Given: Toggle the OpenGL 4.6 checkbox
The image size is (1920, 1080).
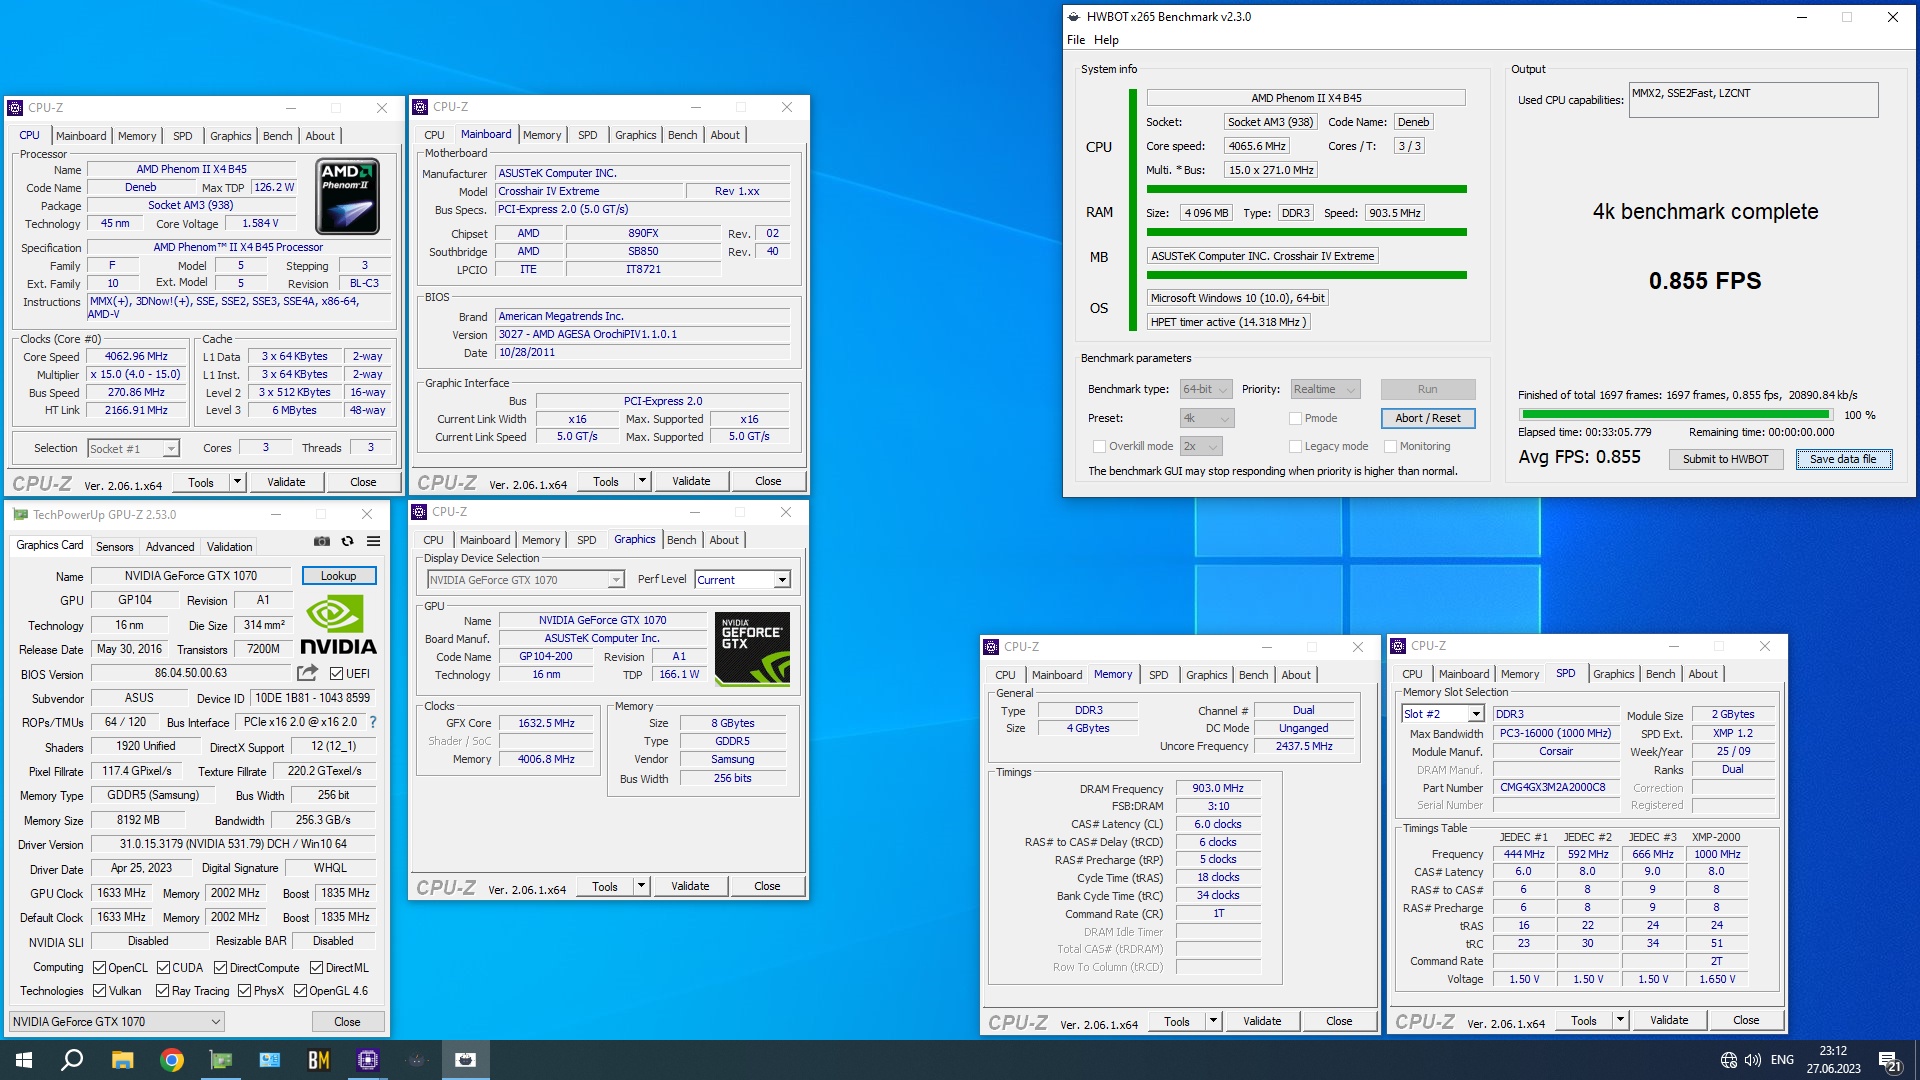Looking at the screenshot, I should (x=300, y=991).
